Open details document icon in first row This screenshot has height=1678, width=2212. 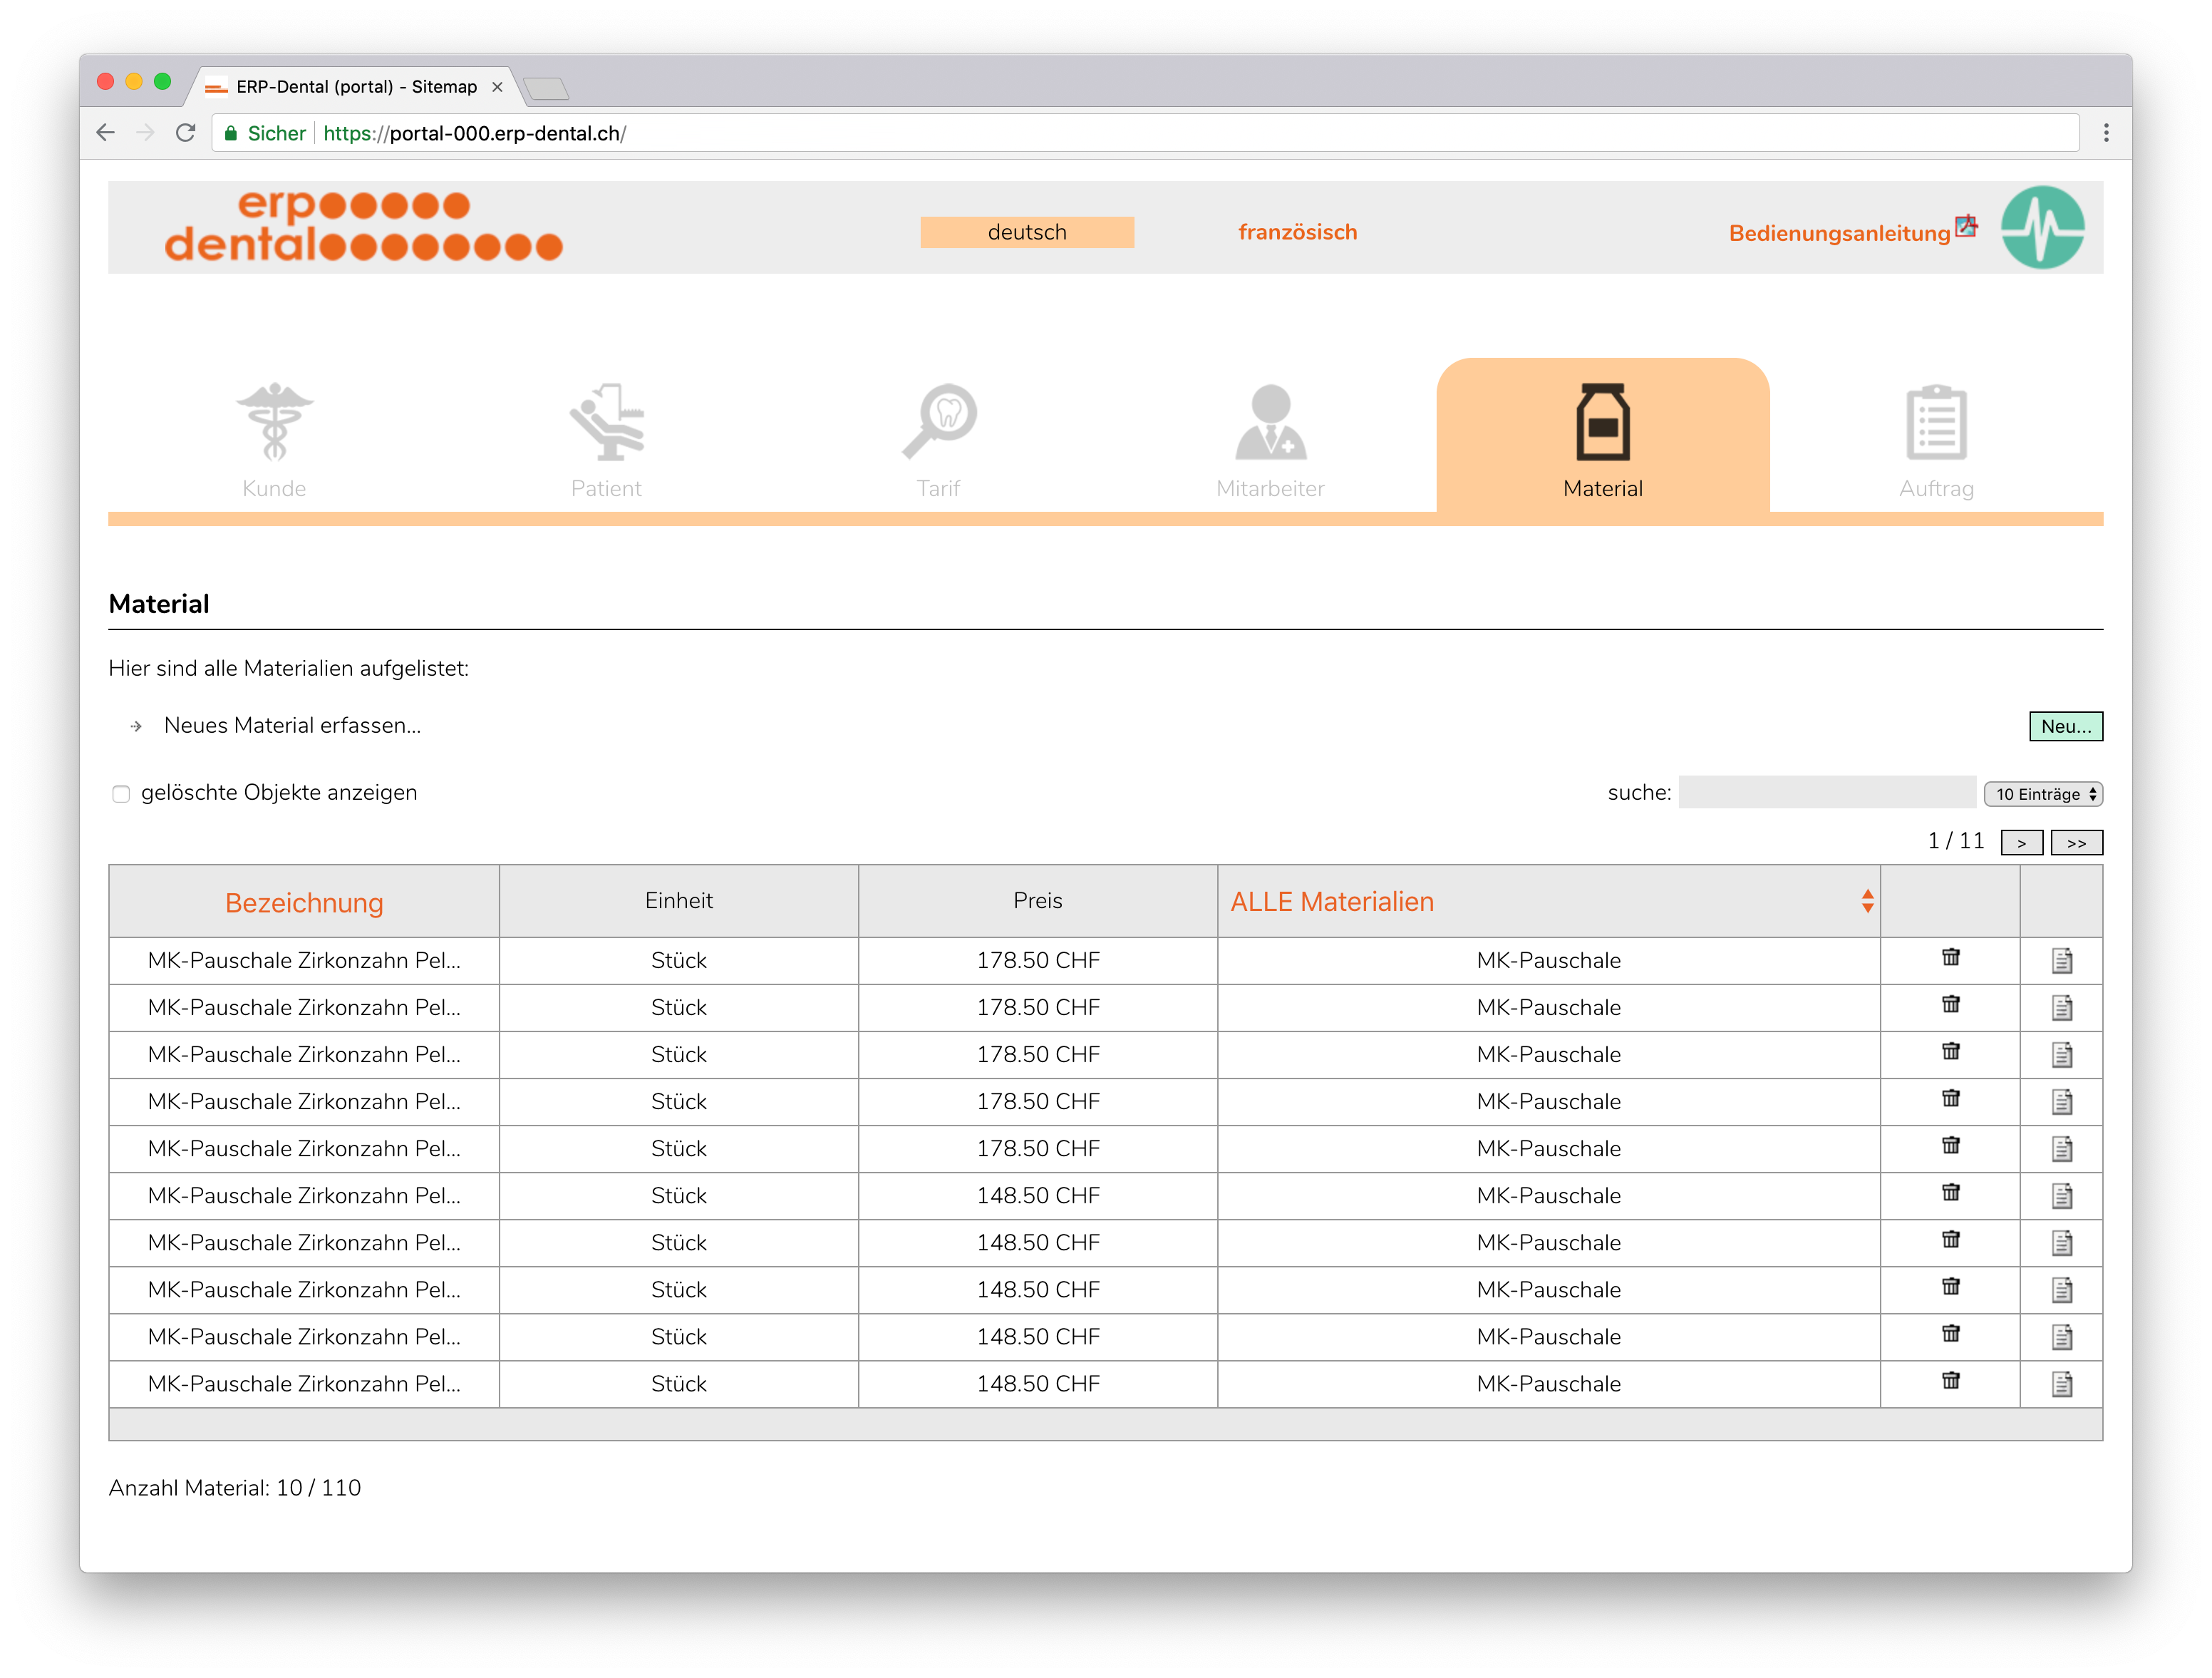click(x=2061, y=960)
